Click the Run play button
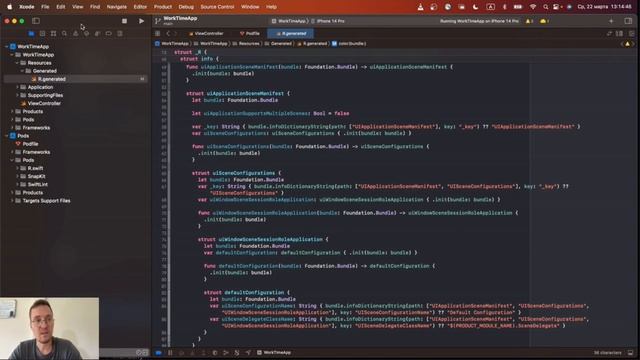 pyautogui.click(x=141, y=21)
